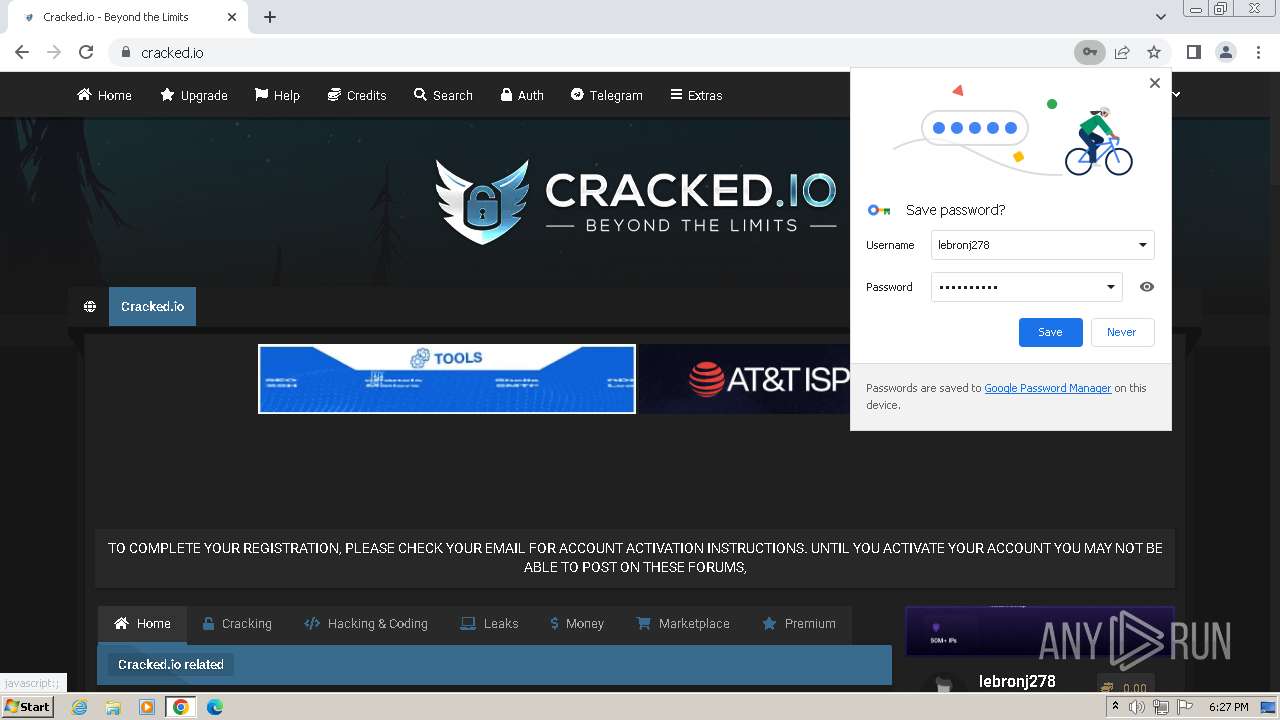
Task: Click the credits 0.00 balance
Action: point(1124,688)
